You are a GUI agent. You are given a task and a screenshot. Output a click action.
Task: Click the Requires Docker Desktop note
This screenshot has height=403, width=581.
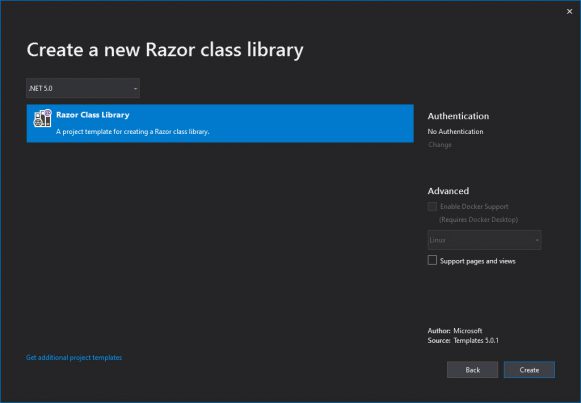pyautogui.click(x=478, y=220)
